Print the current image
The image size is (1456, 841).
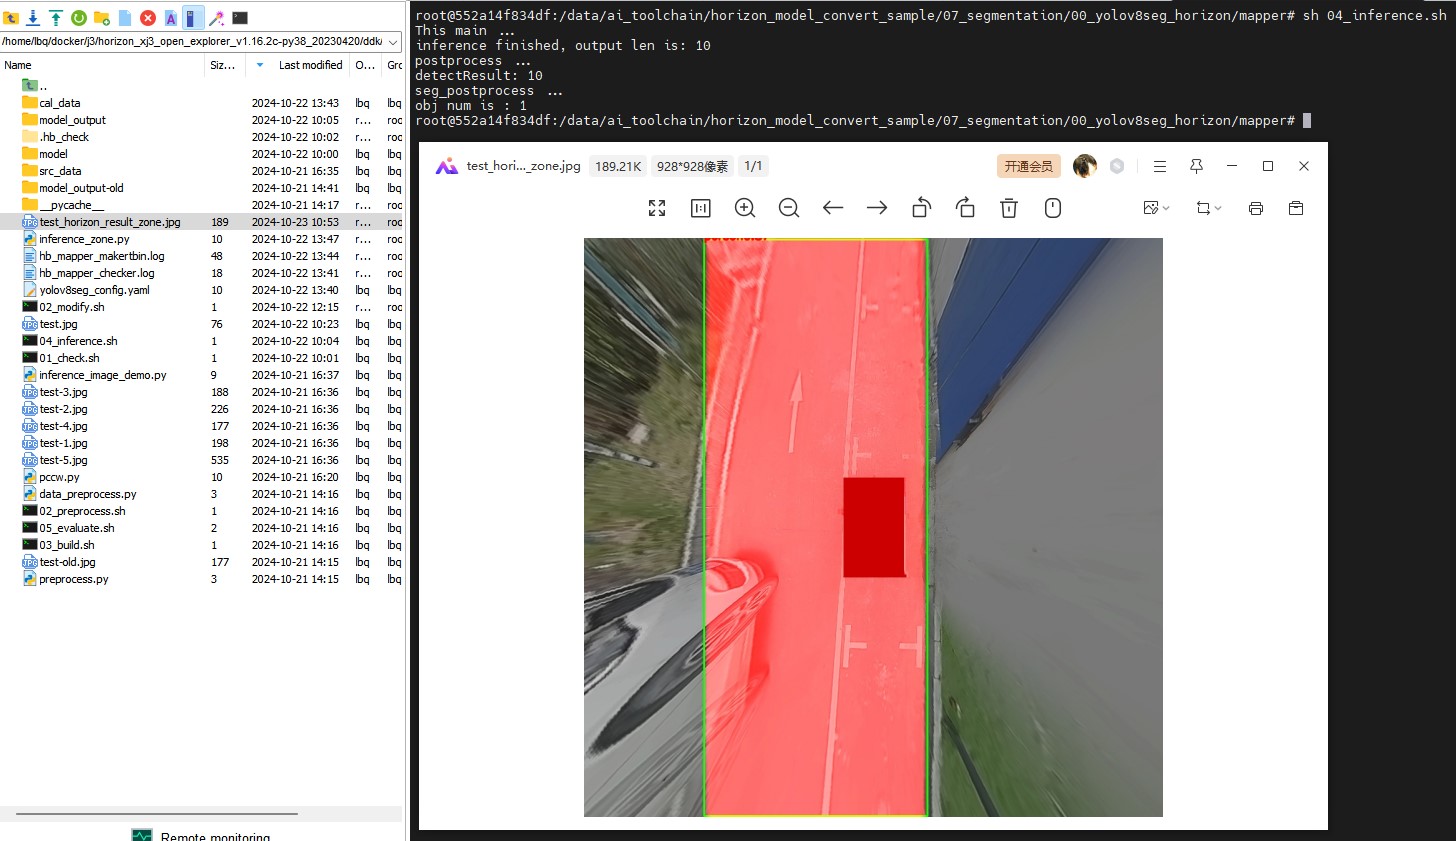click(x=1256, y=208)
